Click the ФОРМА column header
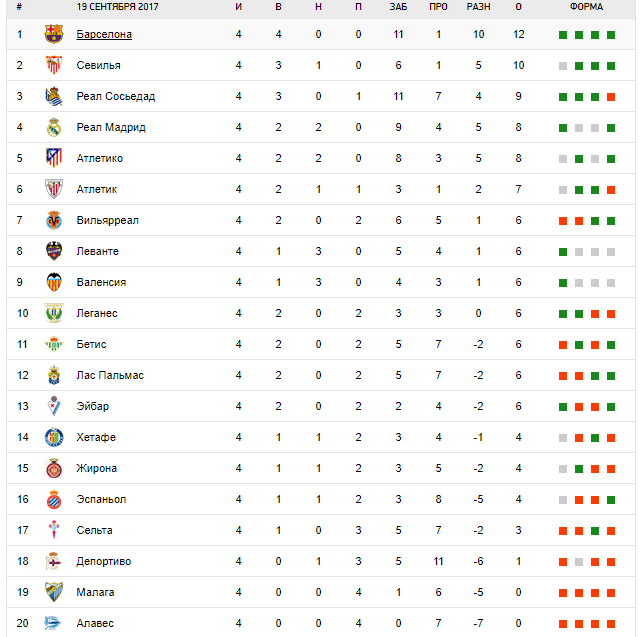 [586, 6]
